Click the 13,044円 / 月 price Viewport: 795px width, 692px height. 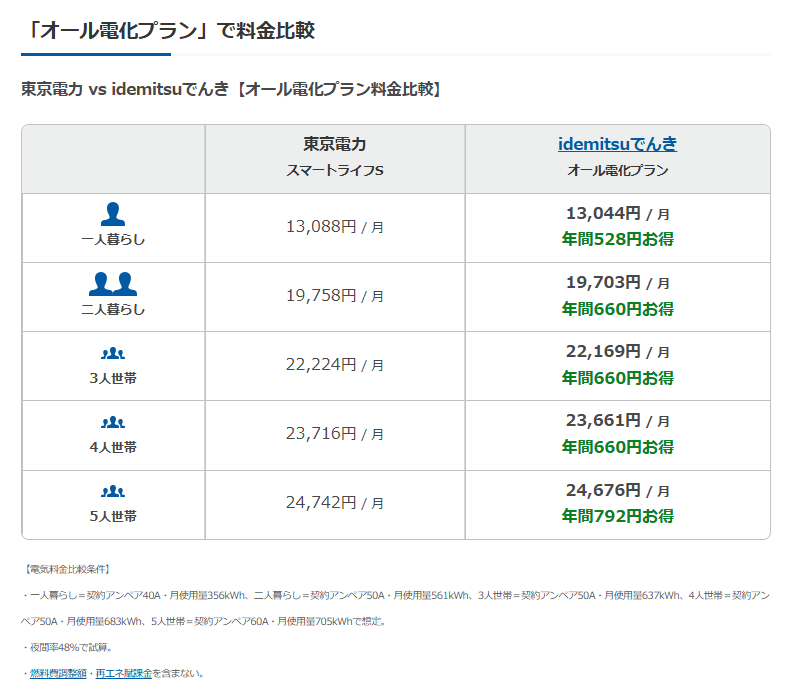618,213
